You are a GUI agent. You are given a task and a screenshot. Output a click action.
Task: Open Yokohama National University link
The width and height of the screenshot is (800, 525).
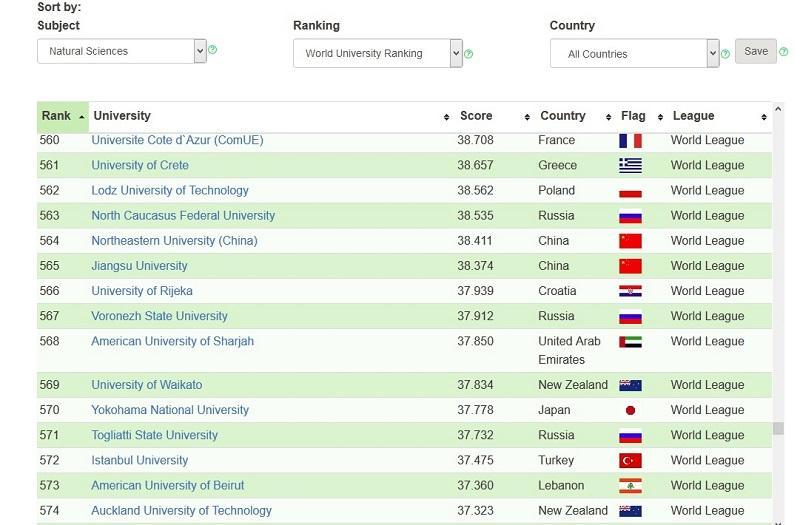(170, 410)
